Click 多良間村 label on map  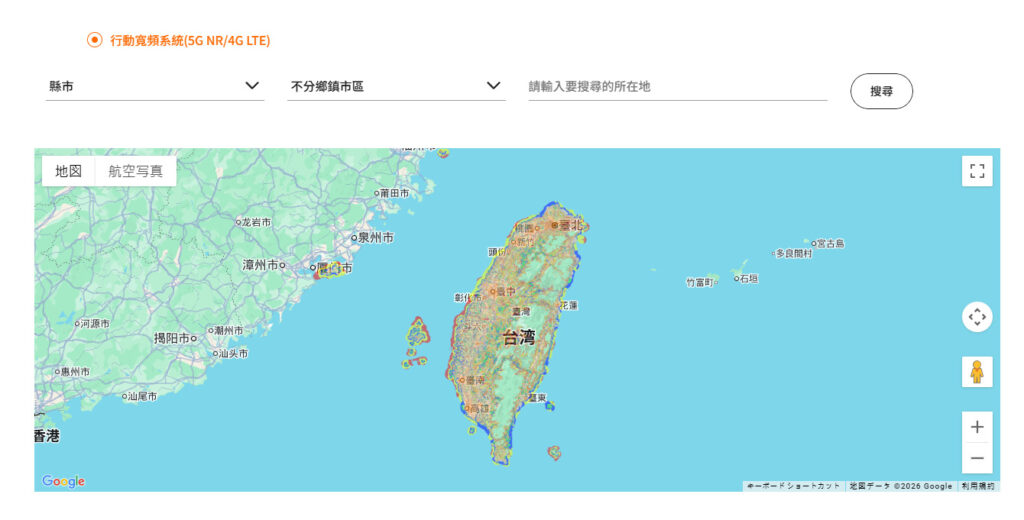coord(794,253)
